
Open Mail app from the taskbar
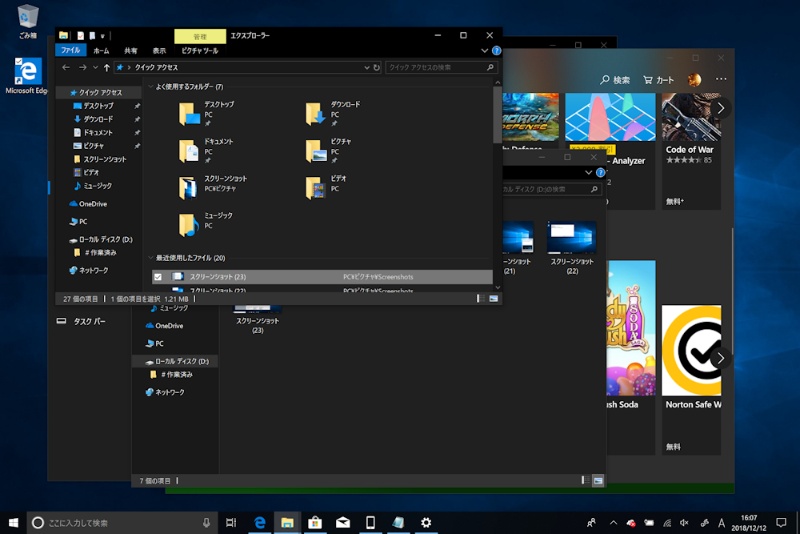pyautogui.click(x=343, y=522)
